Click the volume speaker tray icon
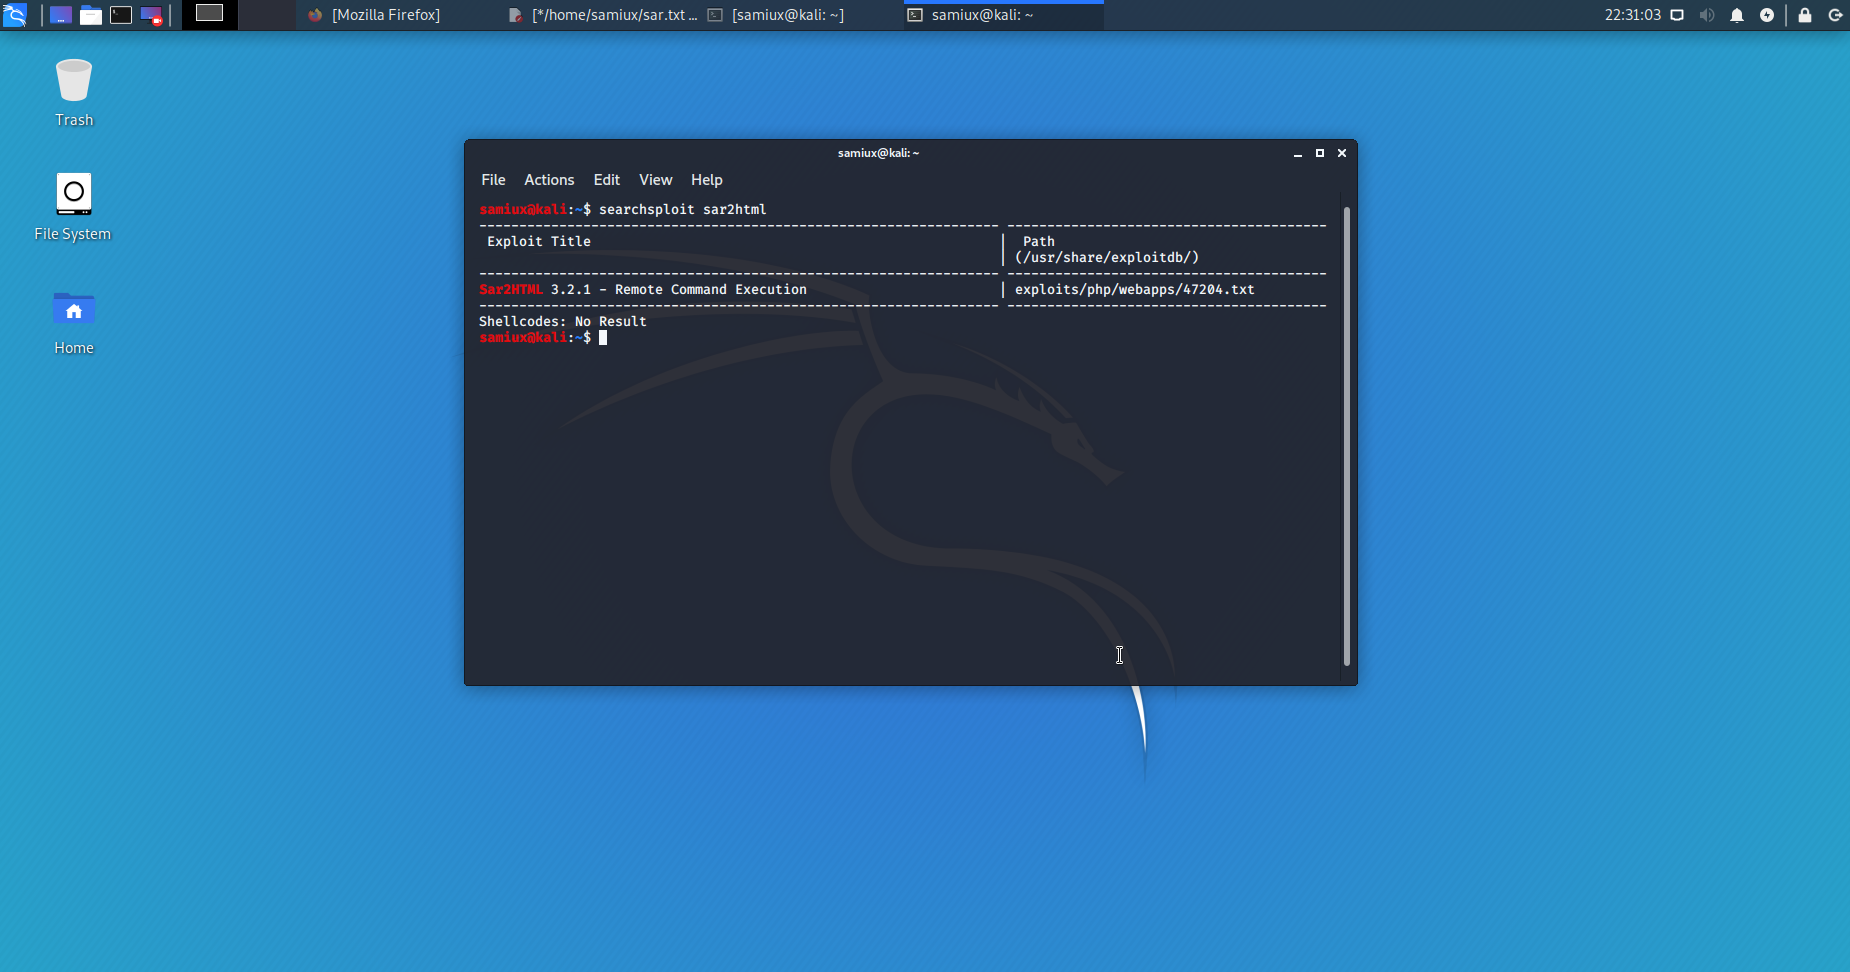This screenshot has width=1850, height=972. coord(1707,15)
